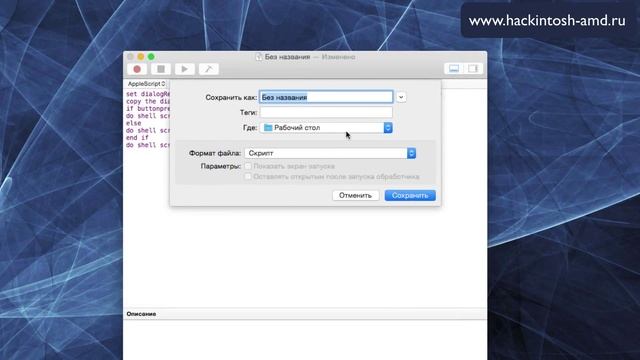This screenshot has width=640, height=360.
Task: Run the script with the Play button
Action: (184, 69)
